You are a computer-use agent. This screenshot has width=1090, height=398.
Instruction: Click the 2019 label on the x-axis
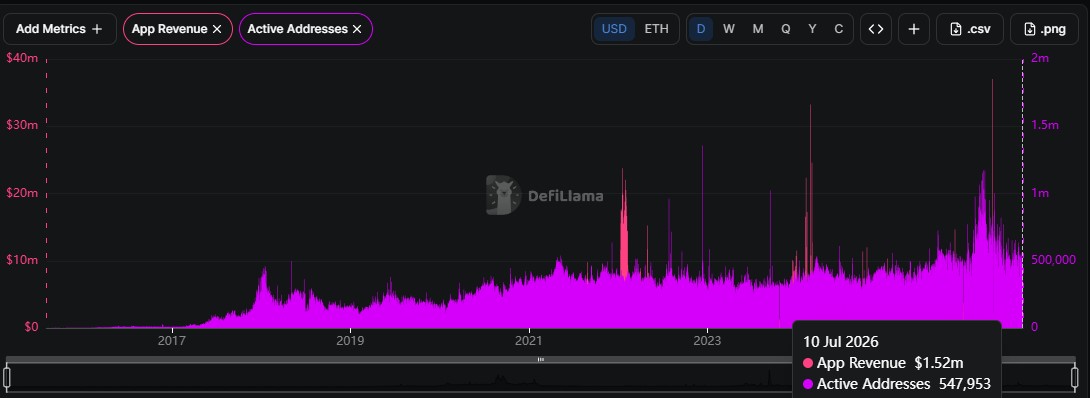point(350,342)
